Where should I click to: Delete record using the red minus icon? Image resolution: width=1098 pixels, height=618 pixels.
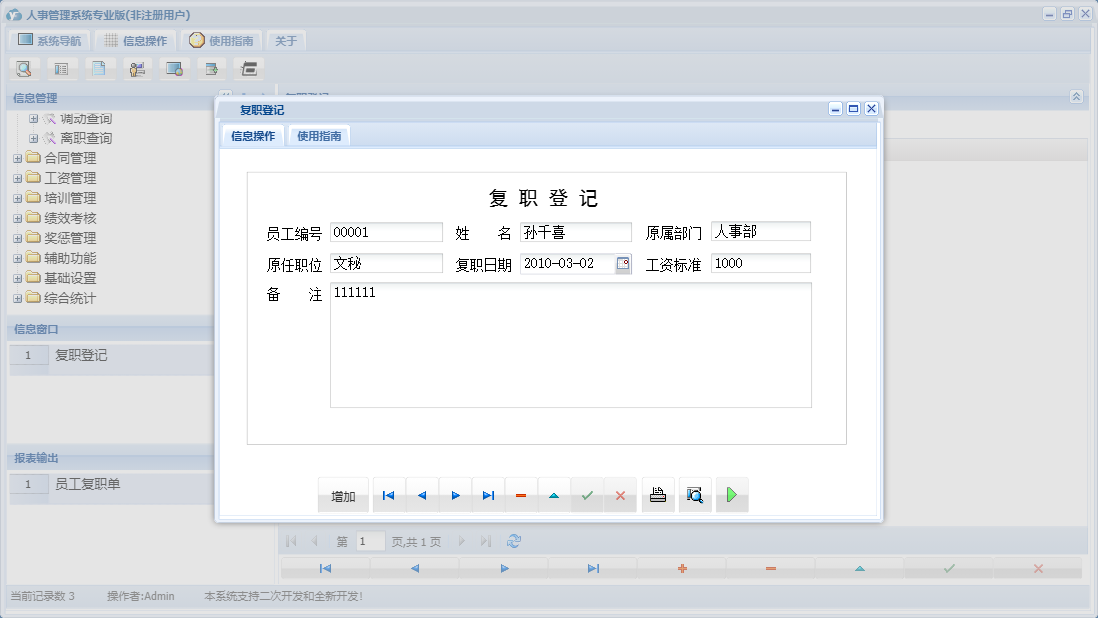coord(521,494)
